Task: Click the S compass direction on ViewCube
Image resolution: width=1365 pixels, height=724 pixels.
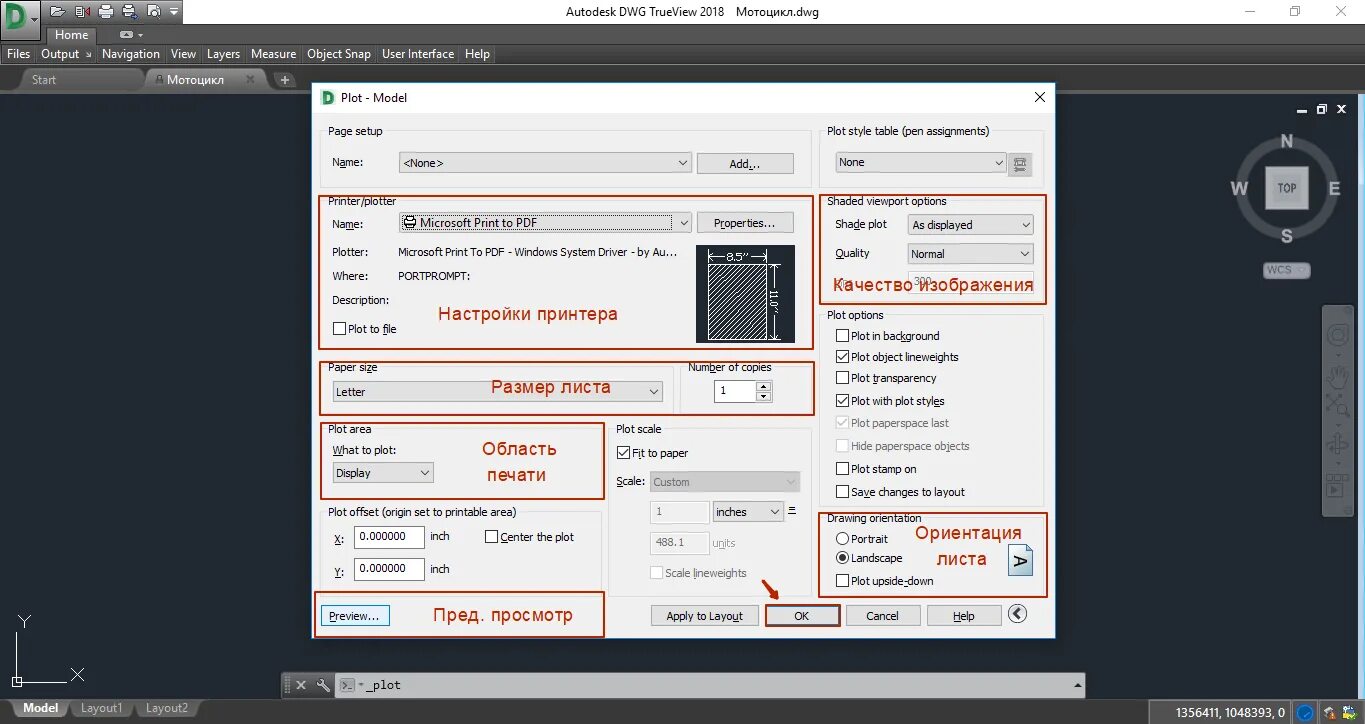Action: [x=1287, y=236]
